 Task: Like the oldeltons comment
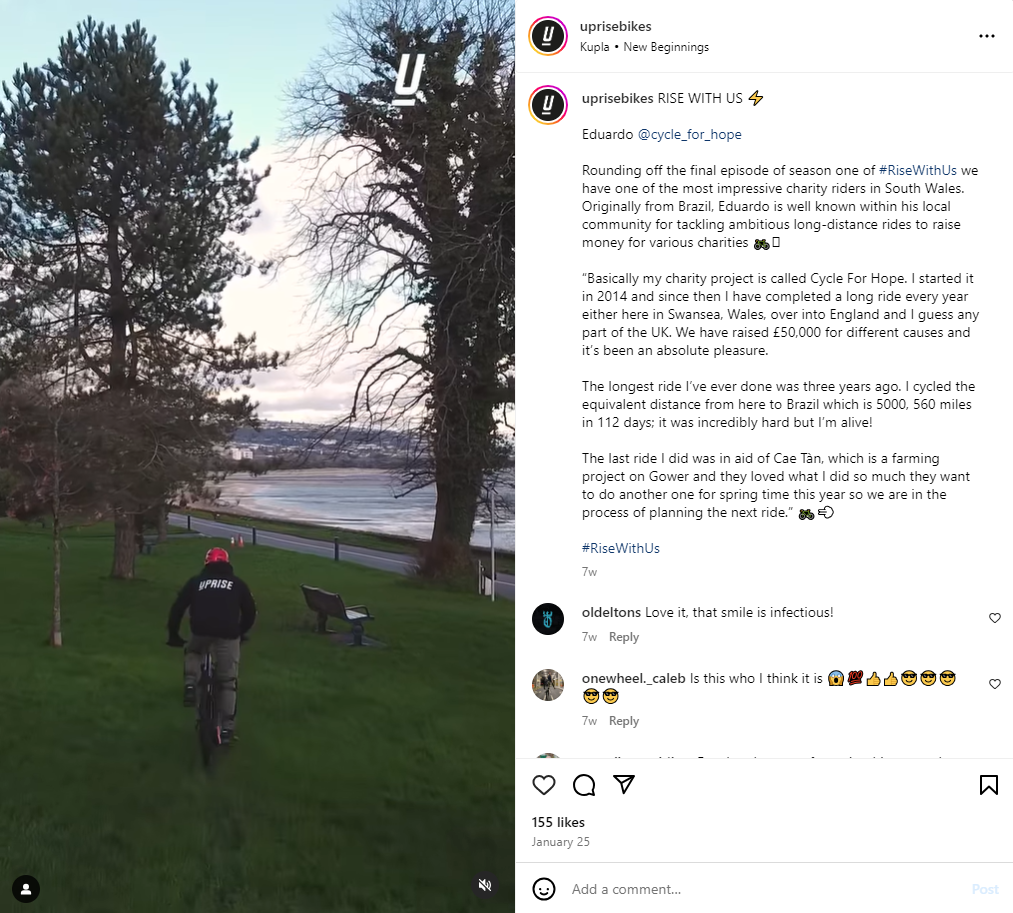994,618
